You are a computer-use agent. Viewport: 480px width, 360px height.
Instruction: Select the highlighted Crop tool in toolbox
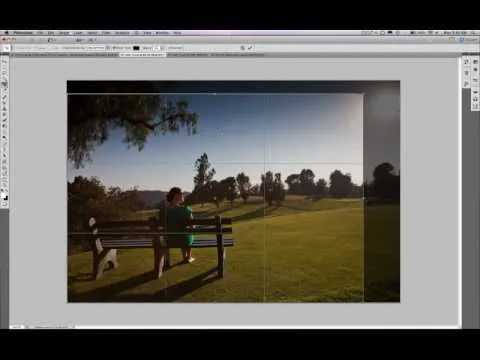4,84
